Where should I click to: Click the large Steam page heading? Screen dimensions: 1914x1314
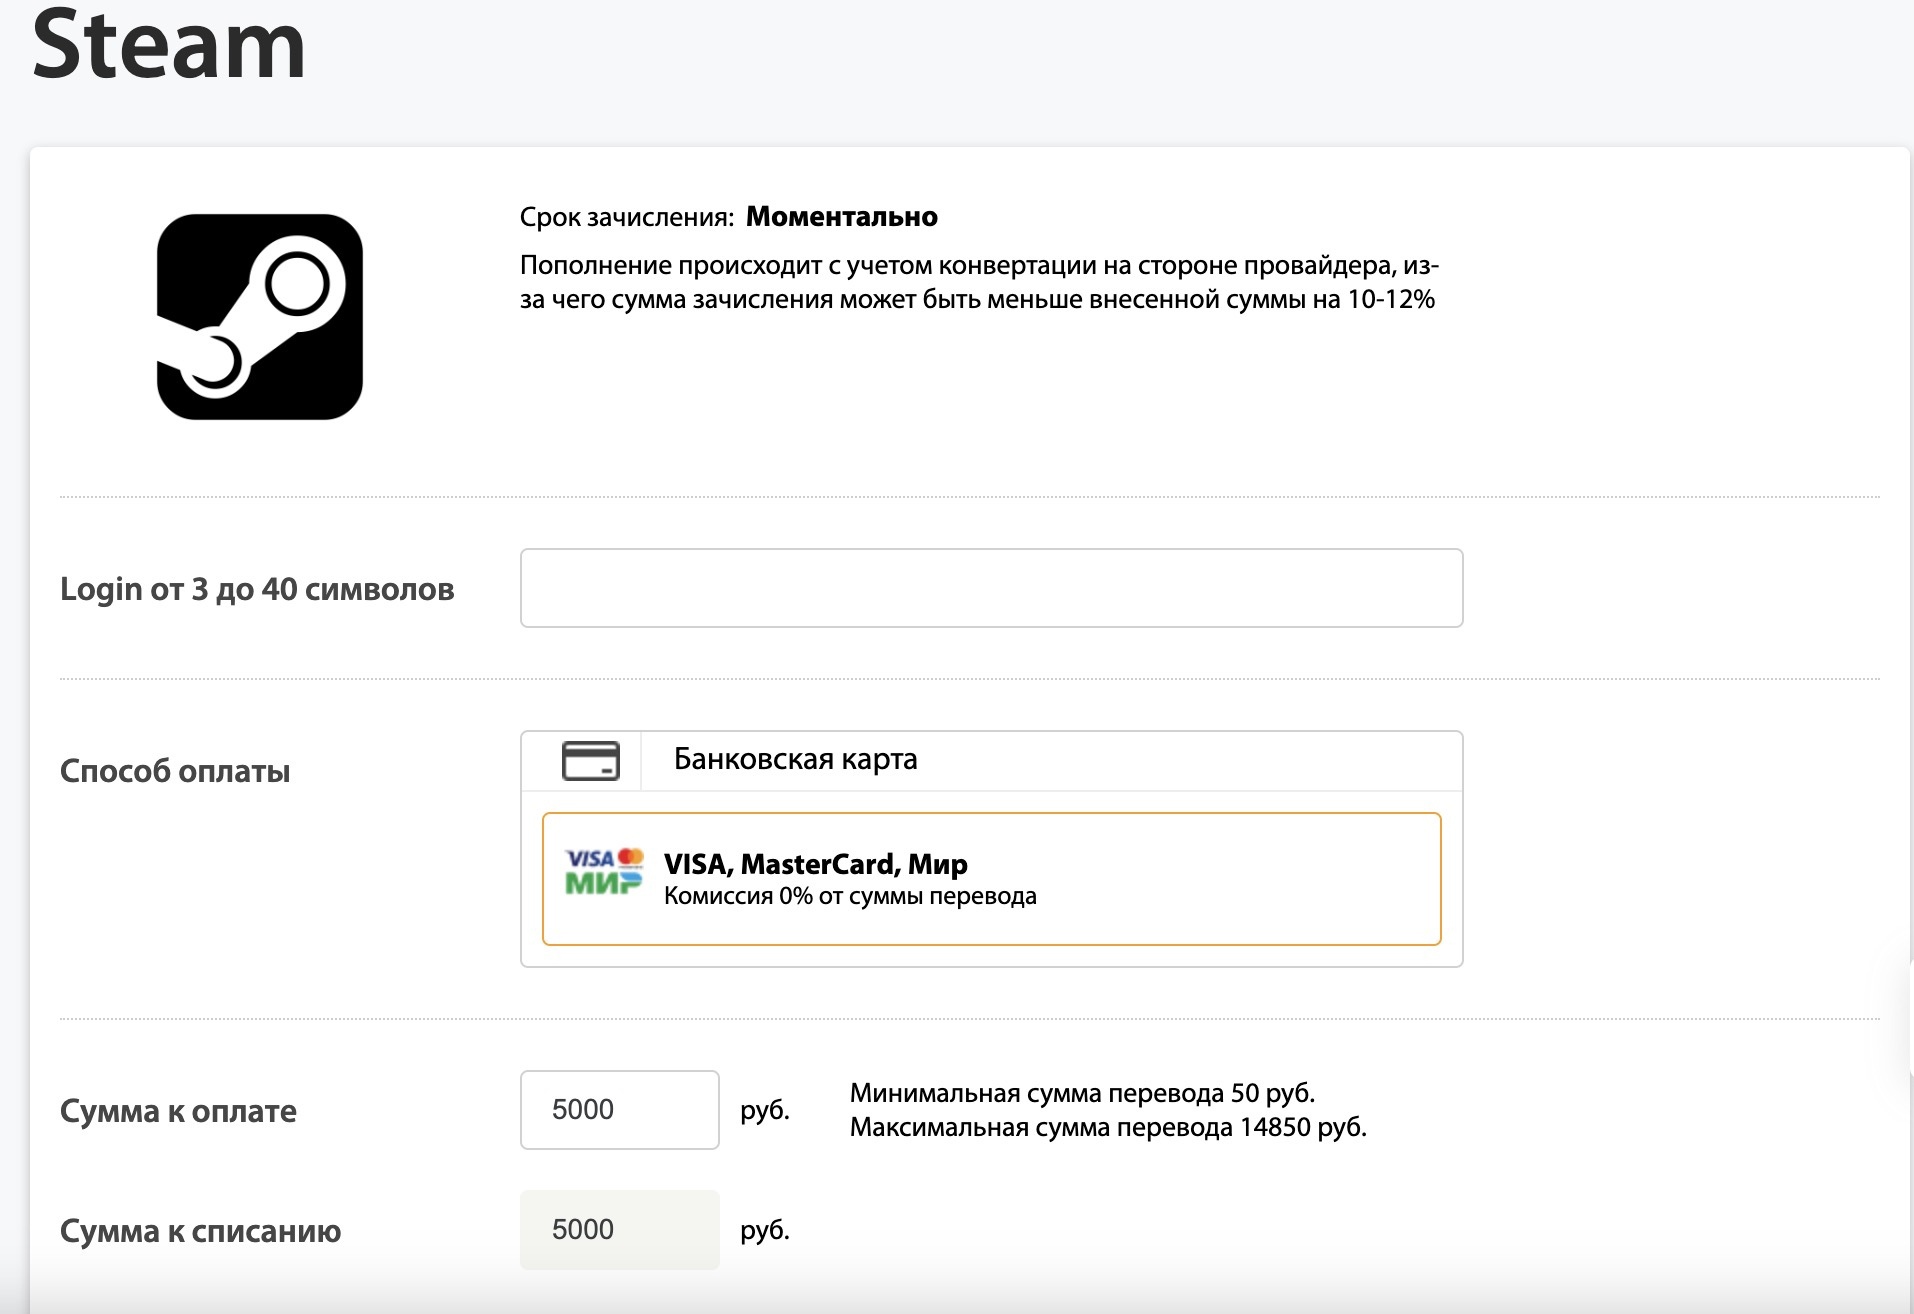click(x=168, y=45)
